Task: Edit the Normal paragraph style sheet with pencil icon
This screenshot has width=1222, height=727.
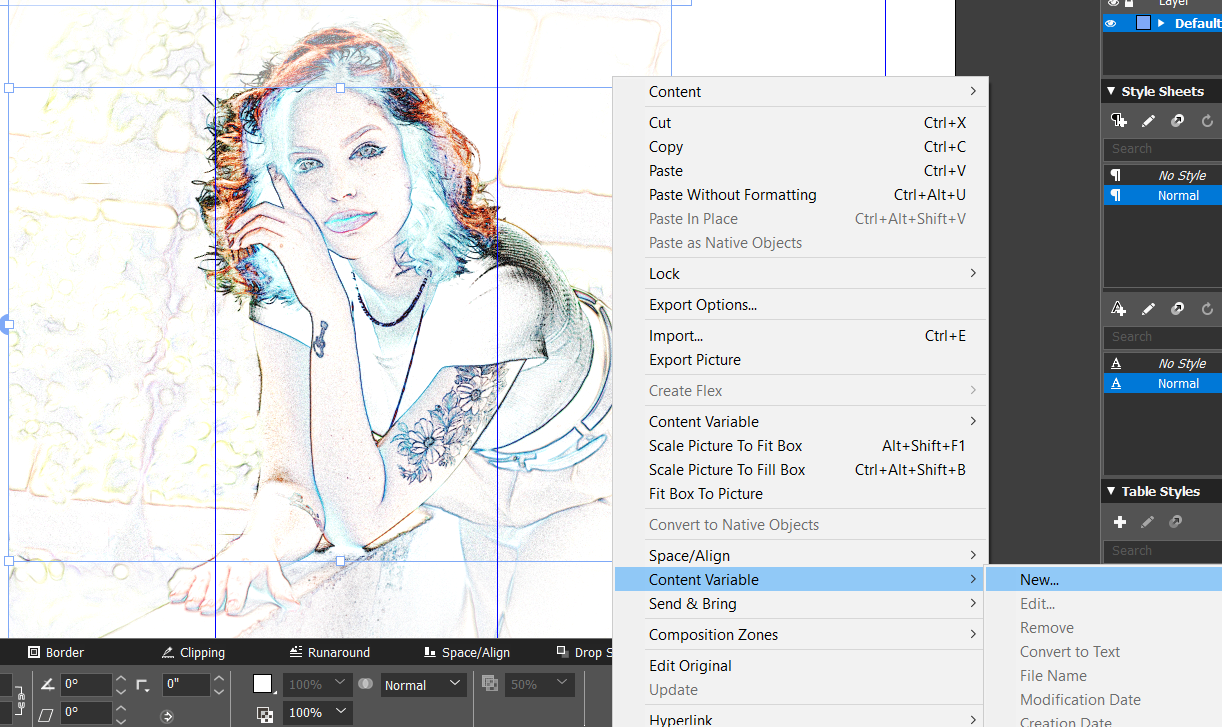Action: tap(1147, 120)
